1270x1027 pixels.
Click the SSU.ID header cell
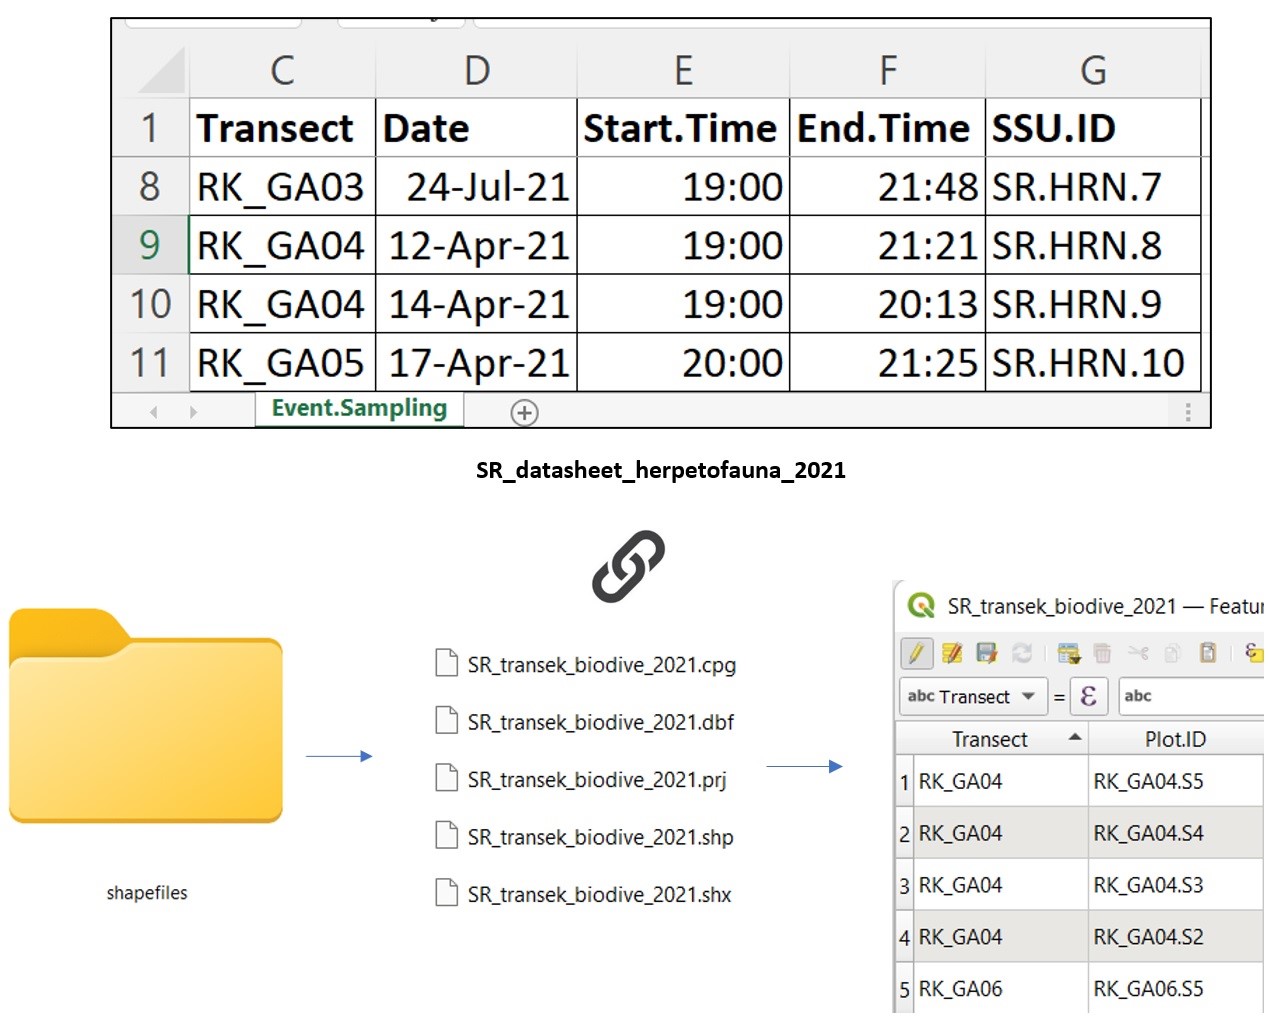click(1093, 128)
